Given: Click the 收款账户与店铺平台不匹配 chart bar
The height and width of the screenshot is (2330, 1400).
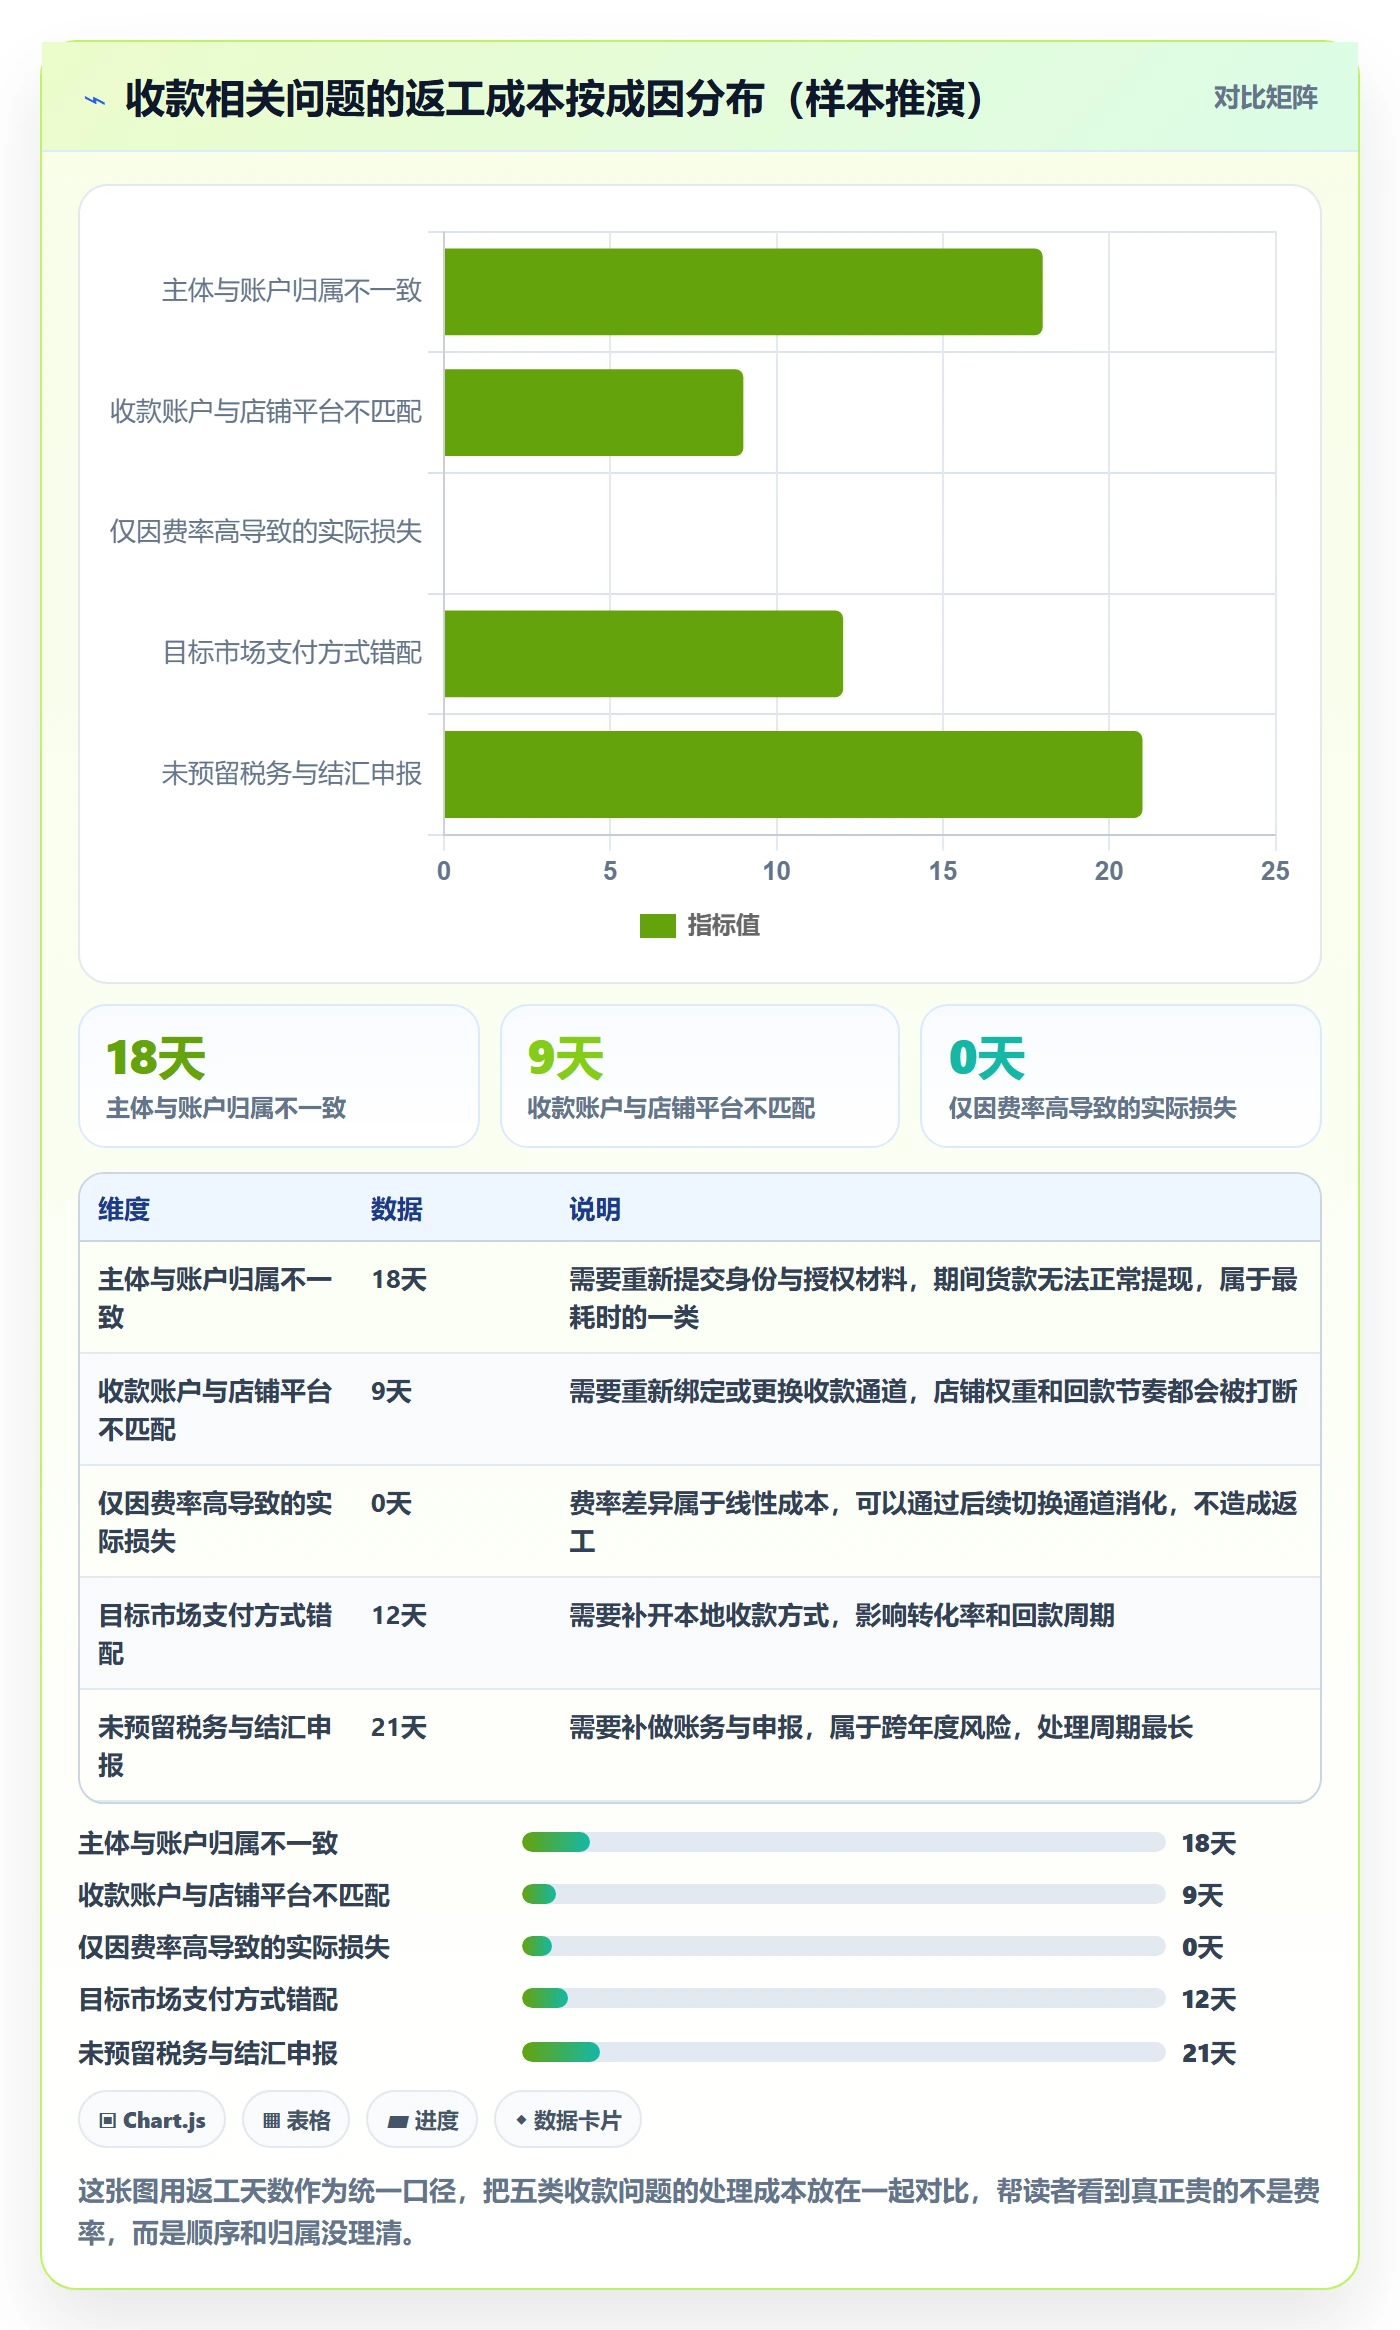Looking at the screenshot, I should (x=594, y=412).
